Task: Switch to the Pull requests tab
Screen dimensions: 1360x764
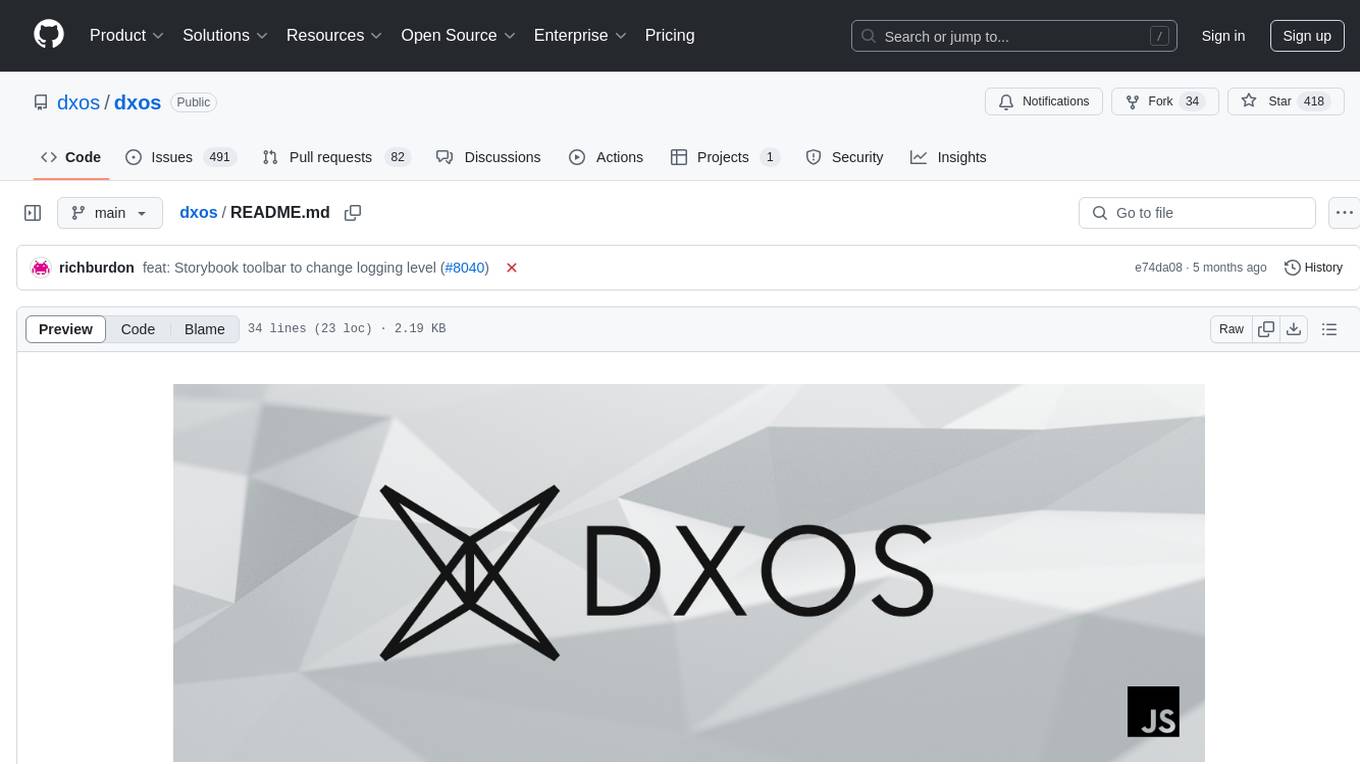Action: pyautogui.click(x=337, y=157)
